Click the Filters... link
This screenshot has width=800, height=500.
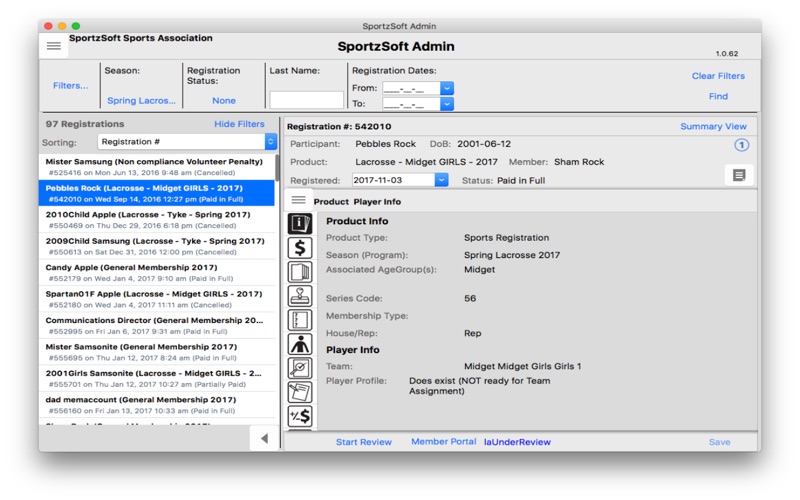pos(70,85)
